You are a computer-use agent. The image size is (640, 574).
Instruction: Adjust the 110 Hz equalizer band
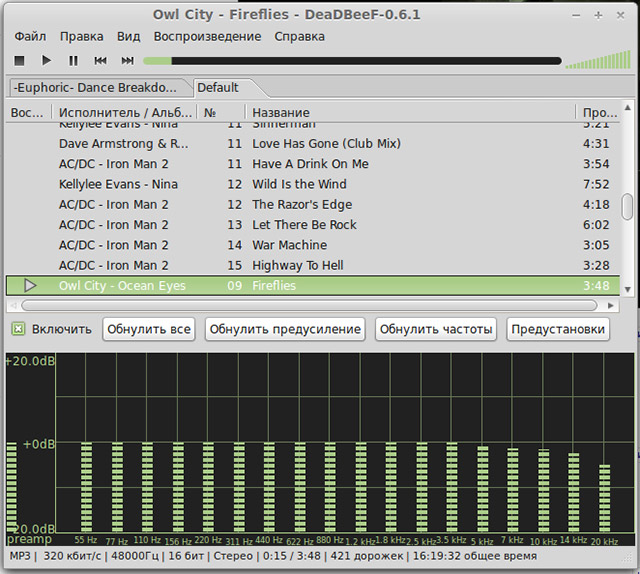[147, 487]
